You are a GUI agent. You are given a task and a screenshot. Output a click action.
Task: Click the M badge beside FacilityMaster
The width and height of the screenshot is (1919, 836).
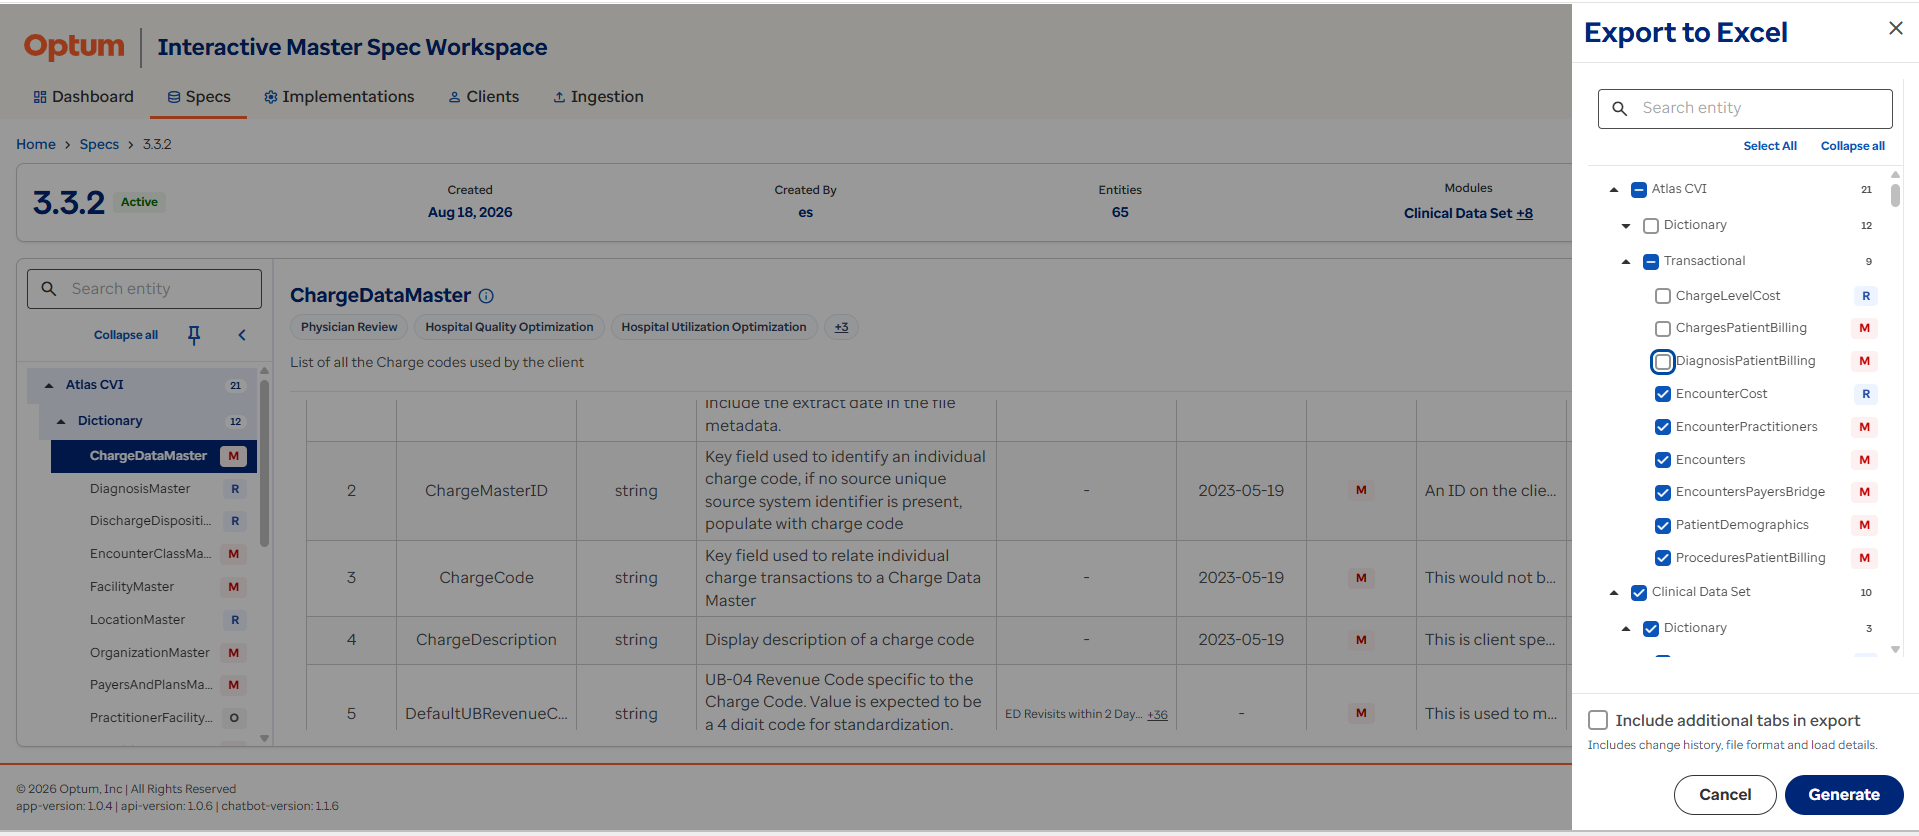point(233,587)
